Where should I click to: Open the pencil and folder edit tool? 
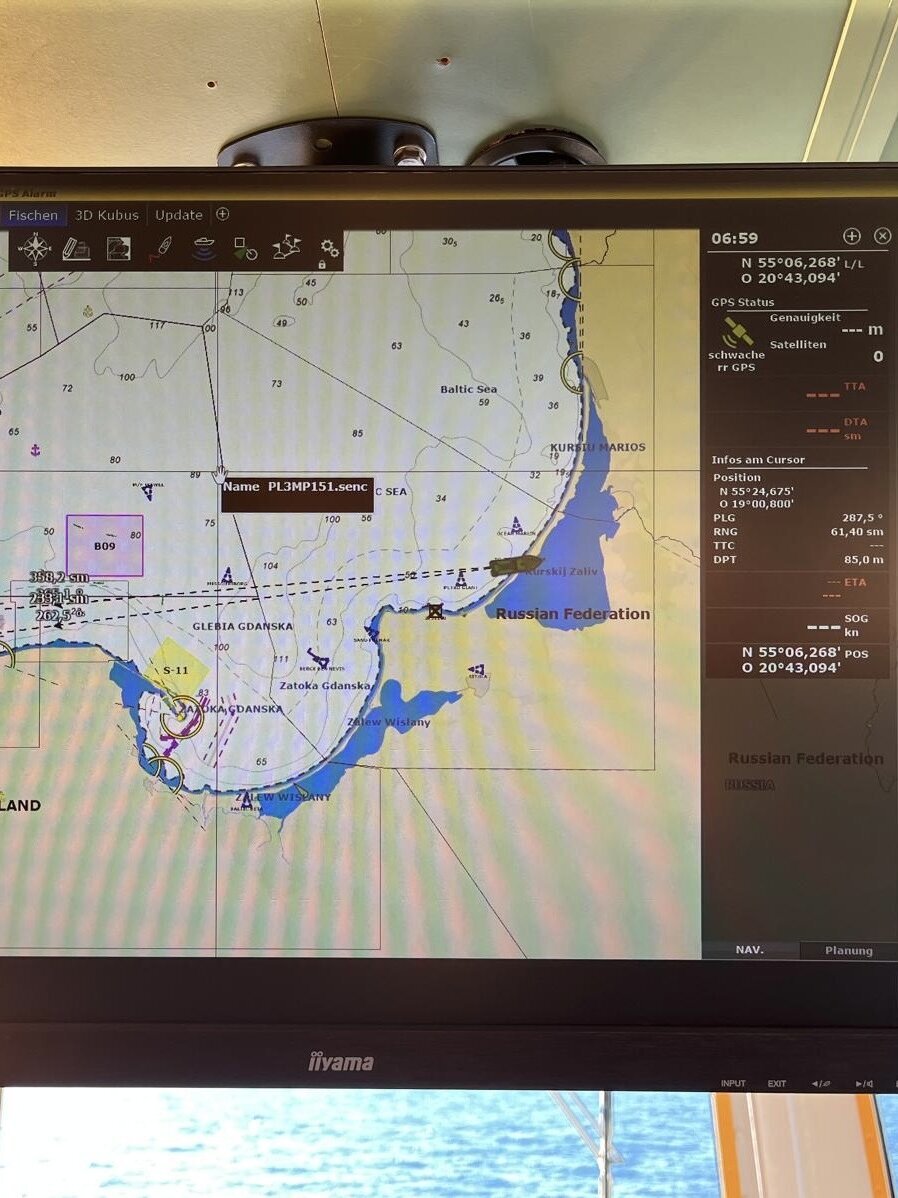[76, 249]
